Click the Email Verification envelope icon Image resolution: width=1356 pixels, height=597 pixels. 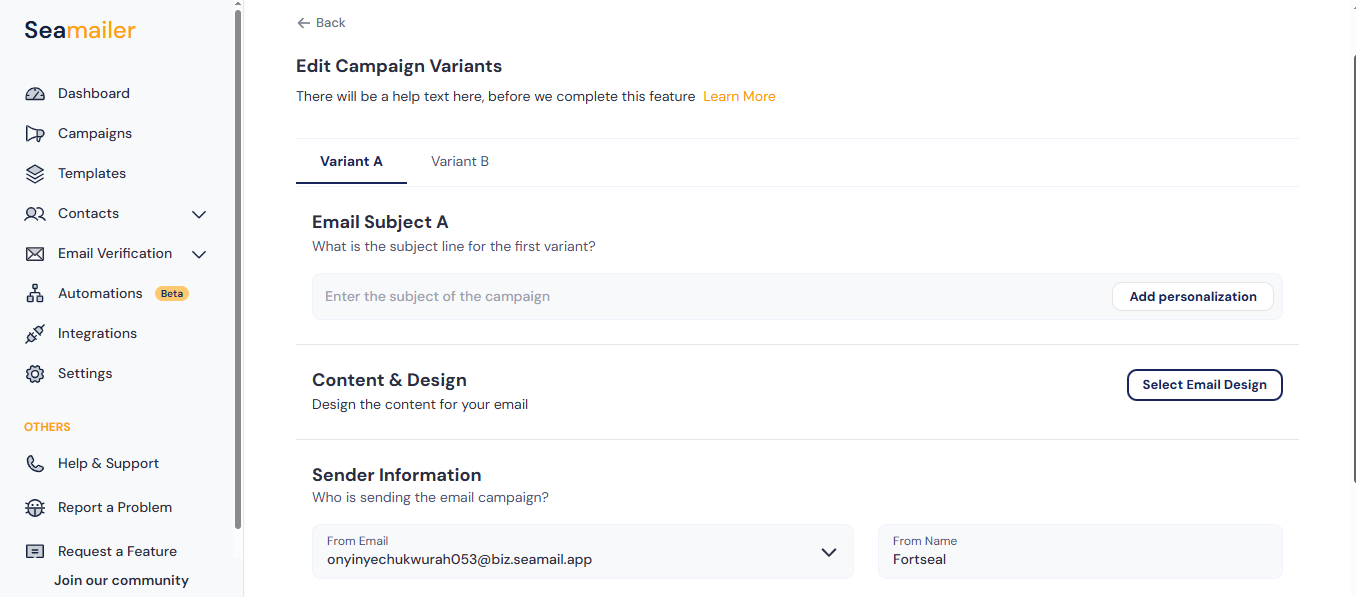[35, 254]
